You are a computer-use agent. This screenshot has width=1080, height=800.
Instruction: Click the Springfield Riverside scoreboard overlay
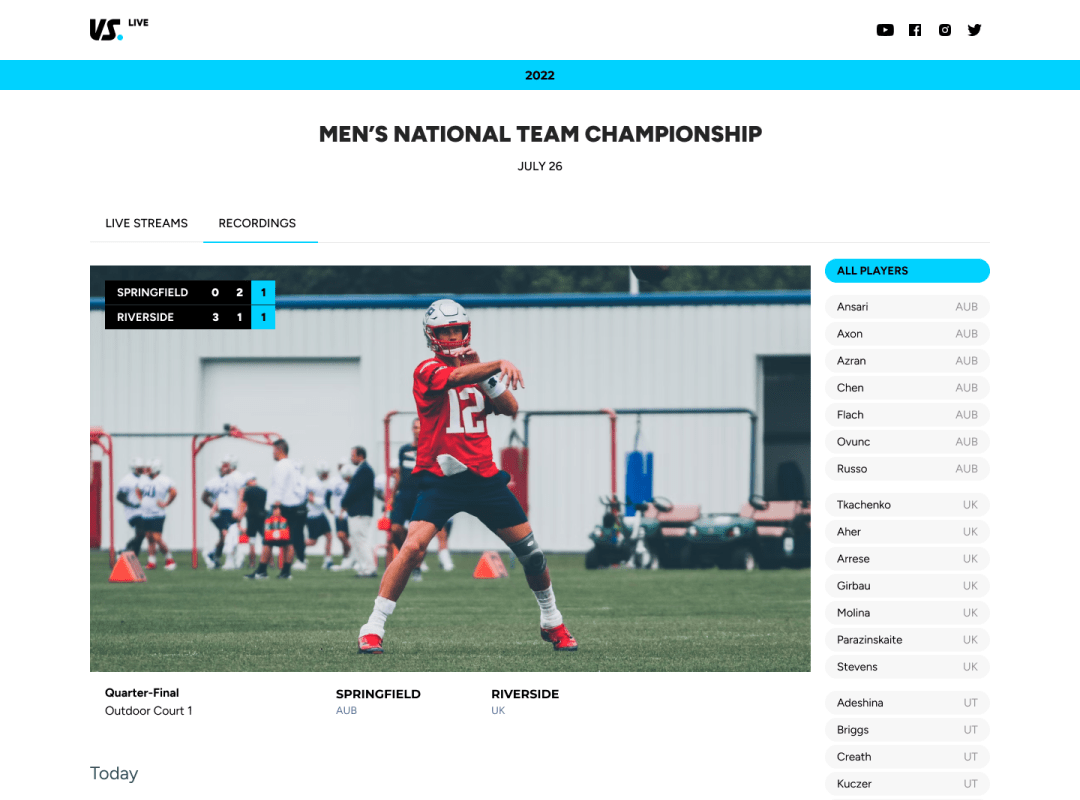(189, 305)
